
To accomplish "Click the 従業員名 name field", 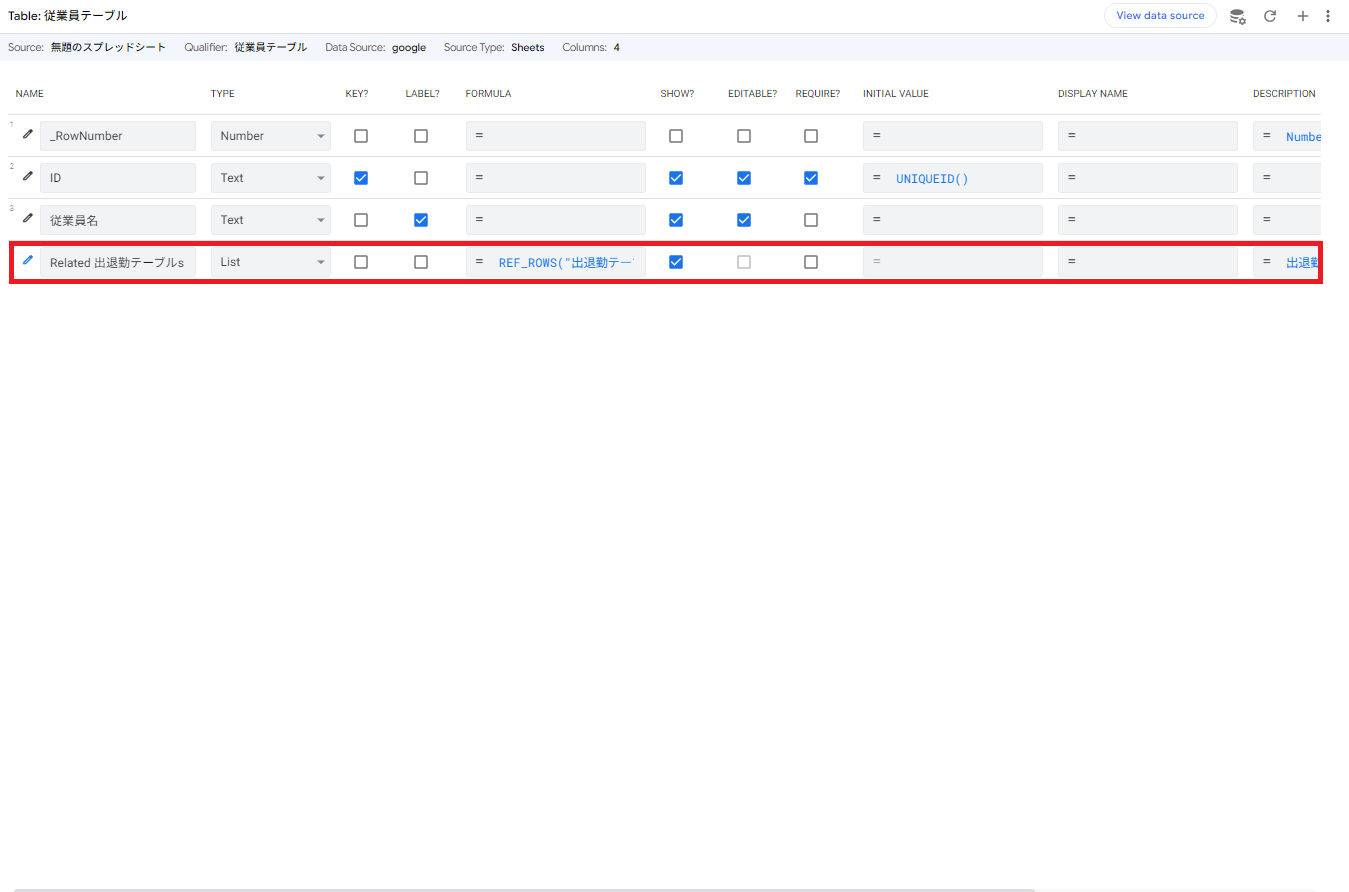I will point(118,220).
